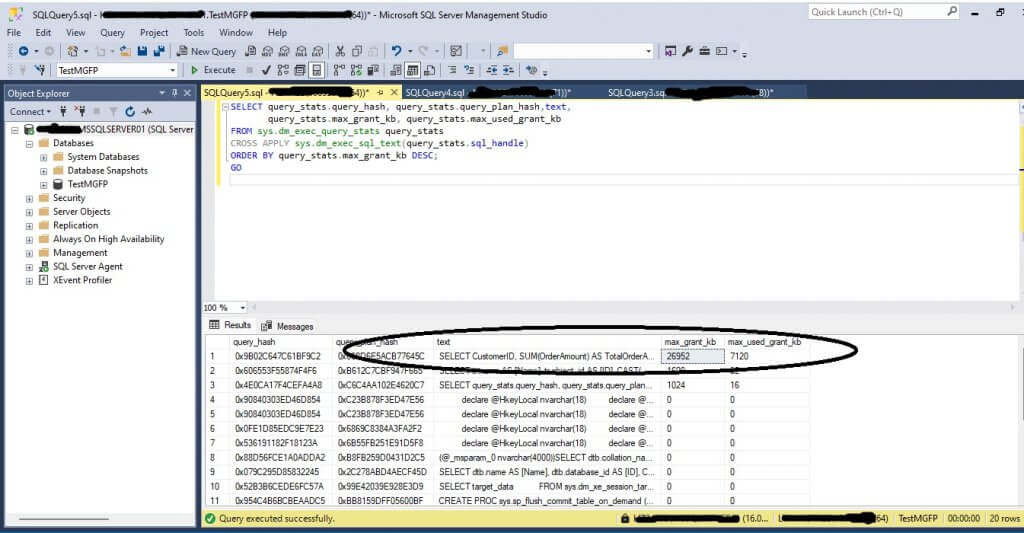Refresh the Object Explorer tree

pos(130,112)
